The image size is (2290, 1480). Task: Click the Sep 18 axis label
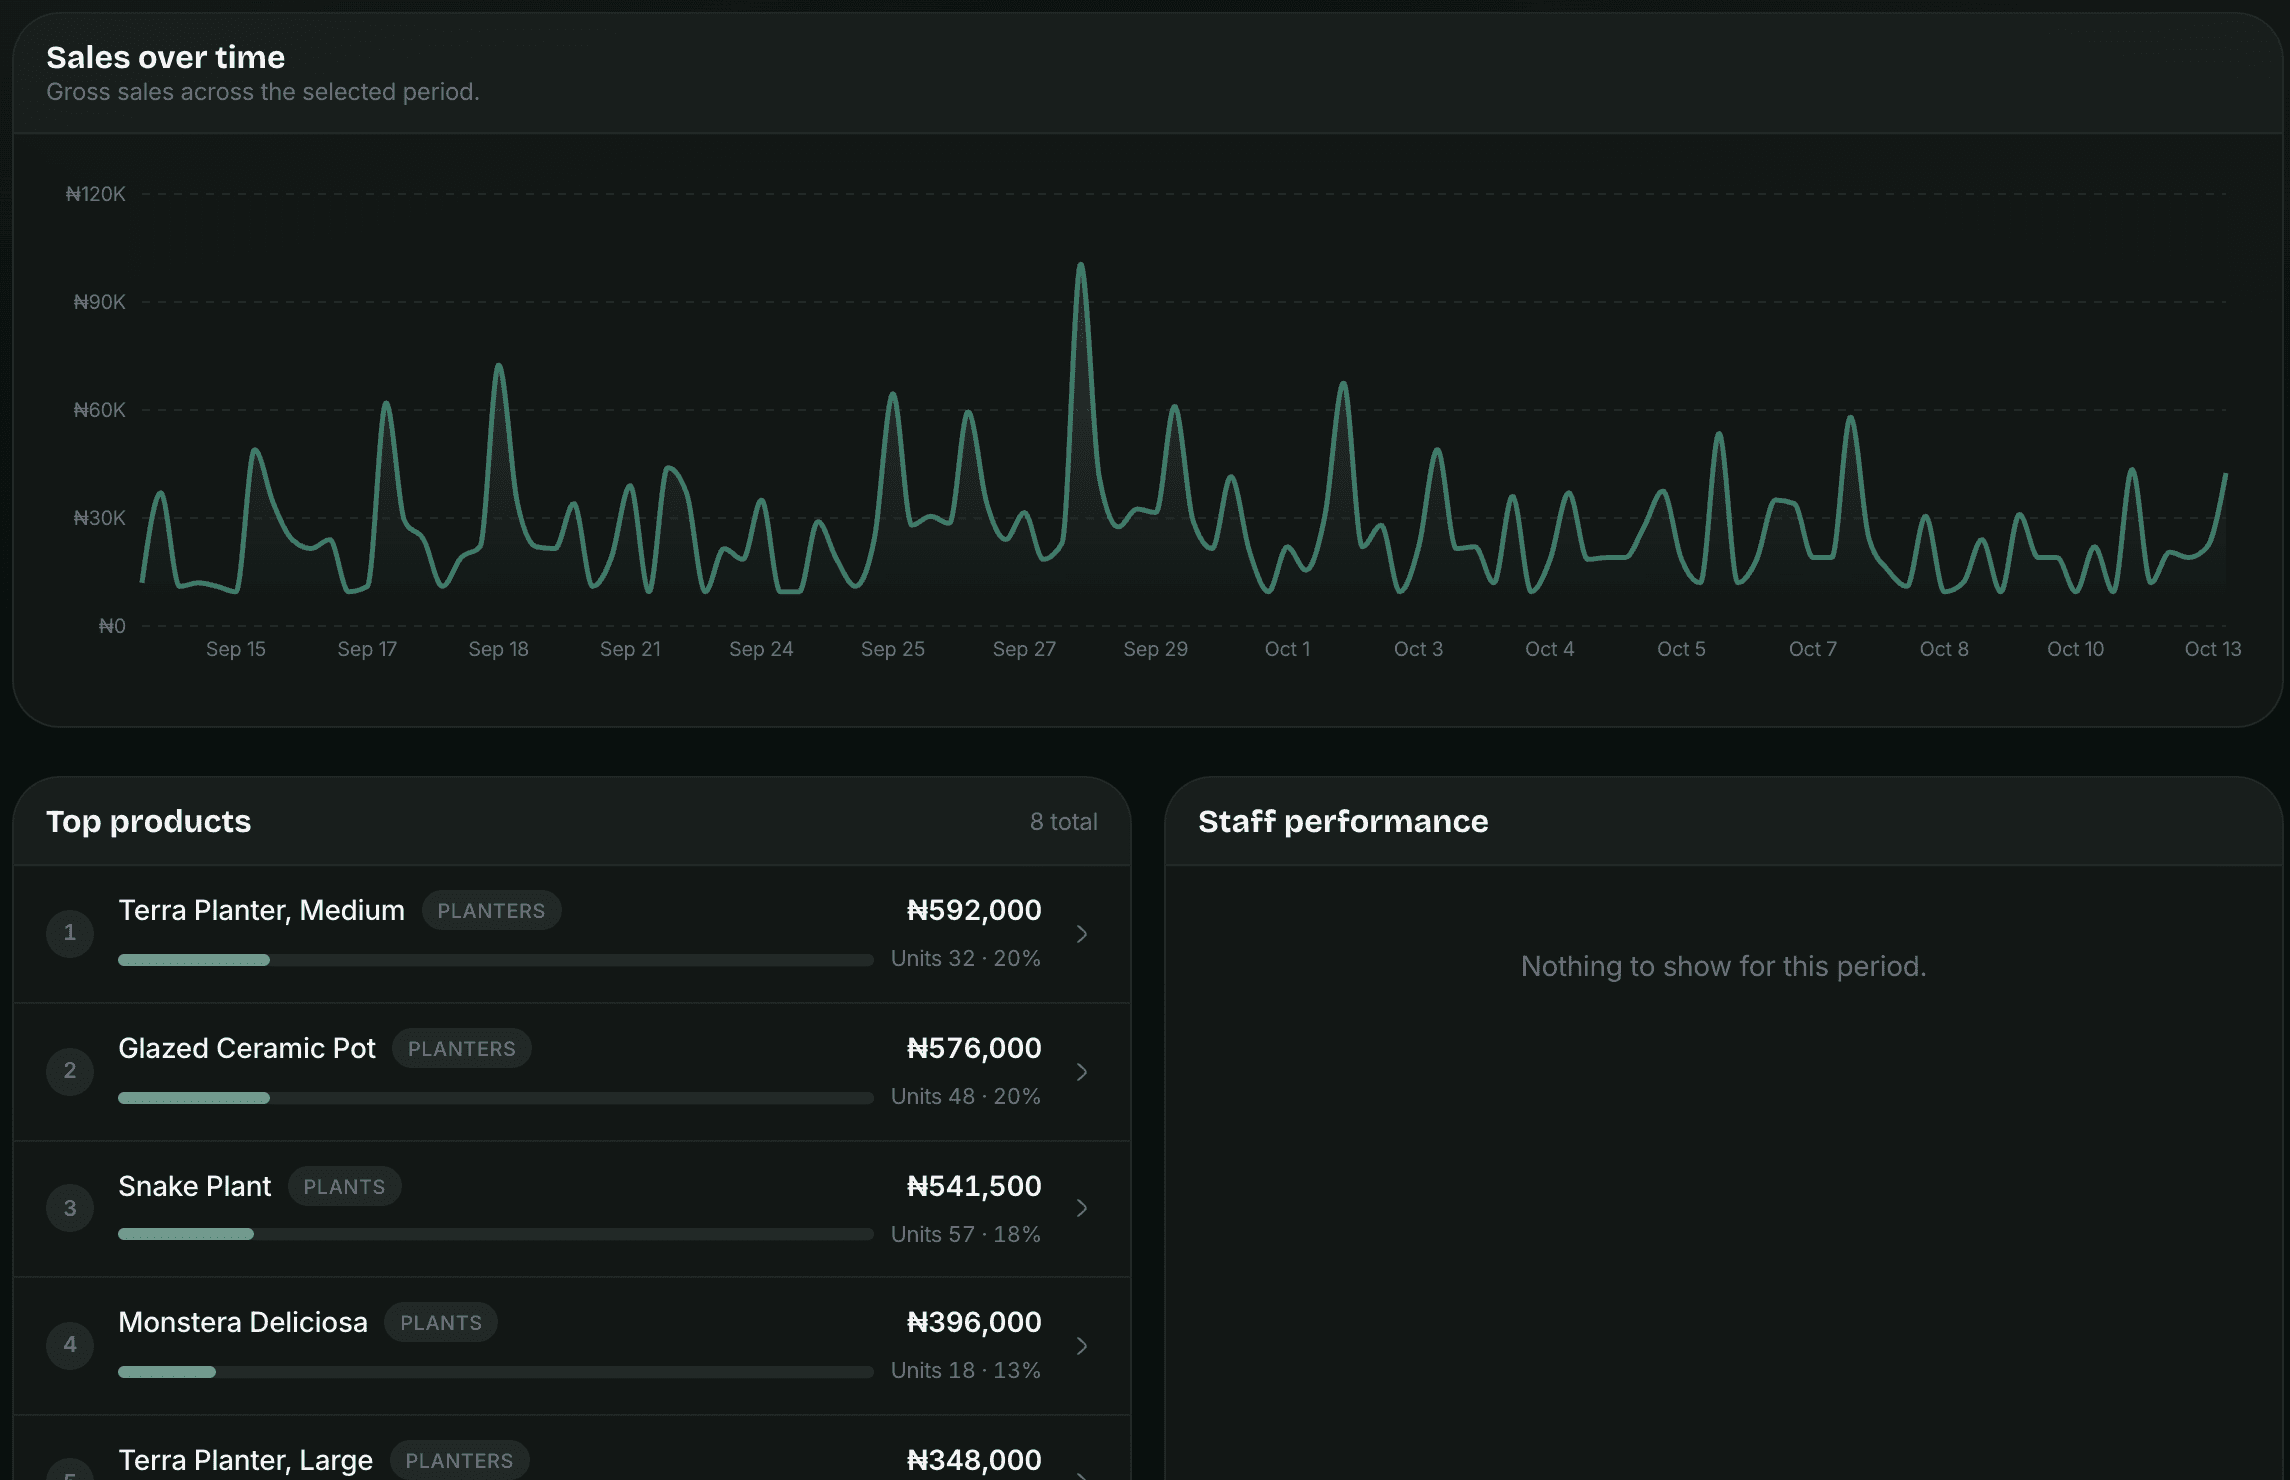[x=499, y=649]
